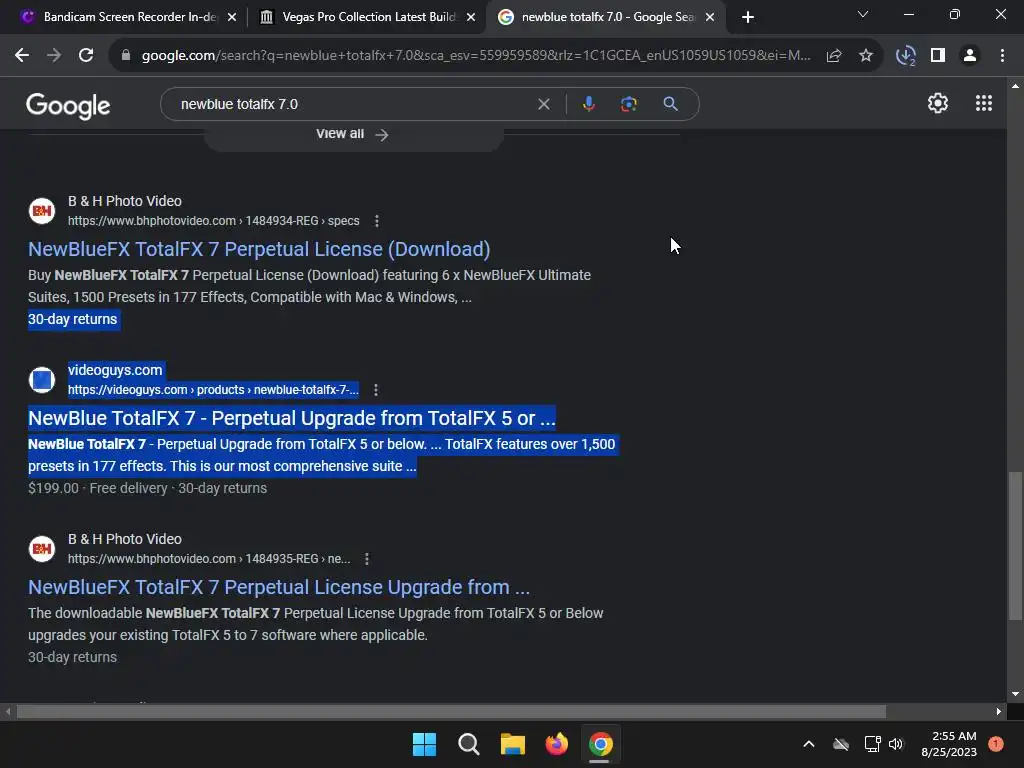Viewport: 1024px width, 768px height.
Task: Open Chrome profile avatar
Action: 970,56
